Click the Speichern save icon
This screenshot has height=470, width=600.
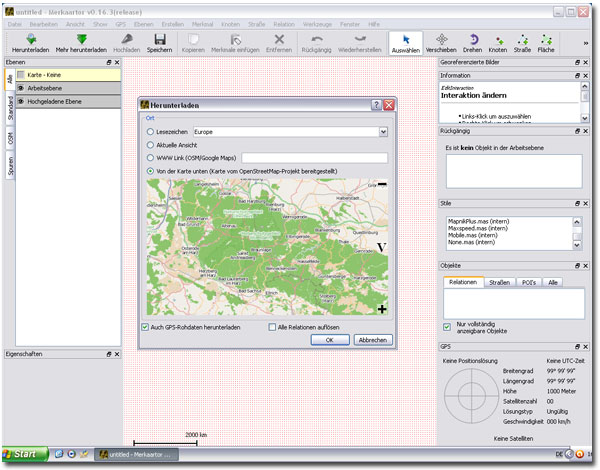(158, 39)
